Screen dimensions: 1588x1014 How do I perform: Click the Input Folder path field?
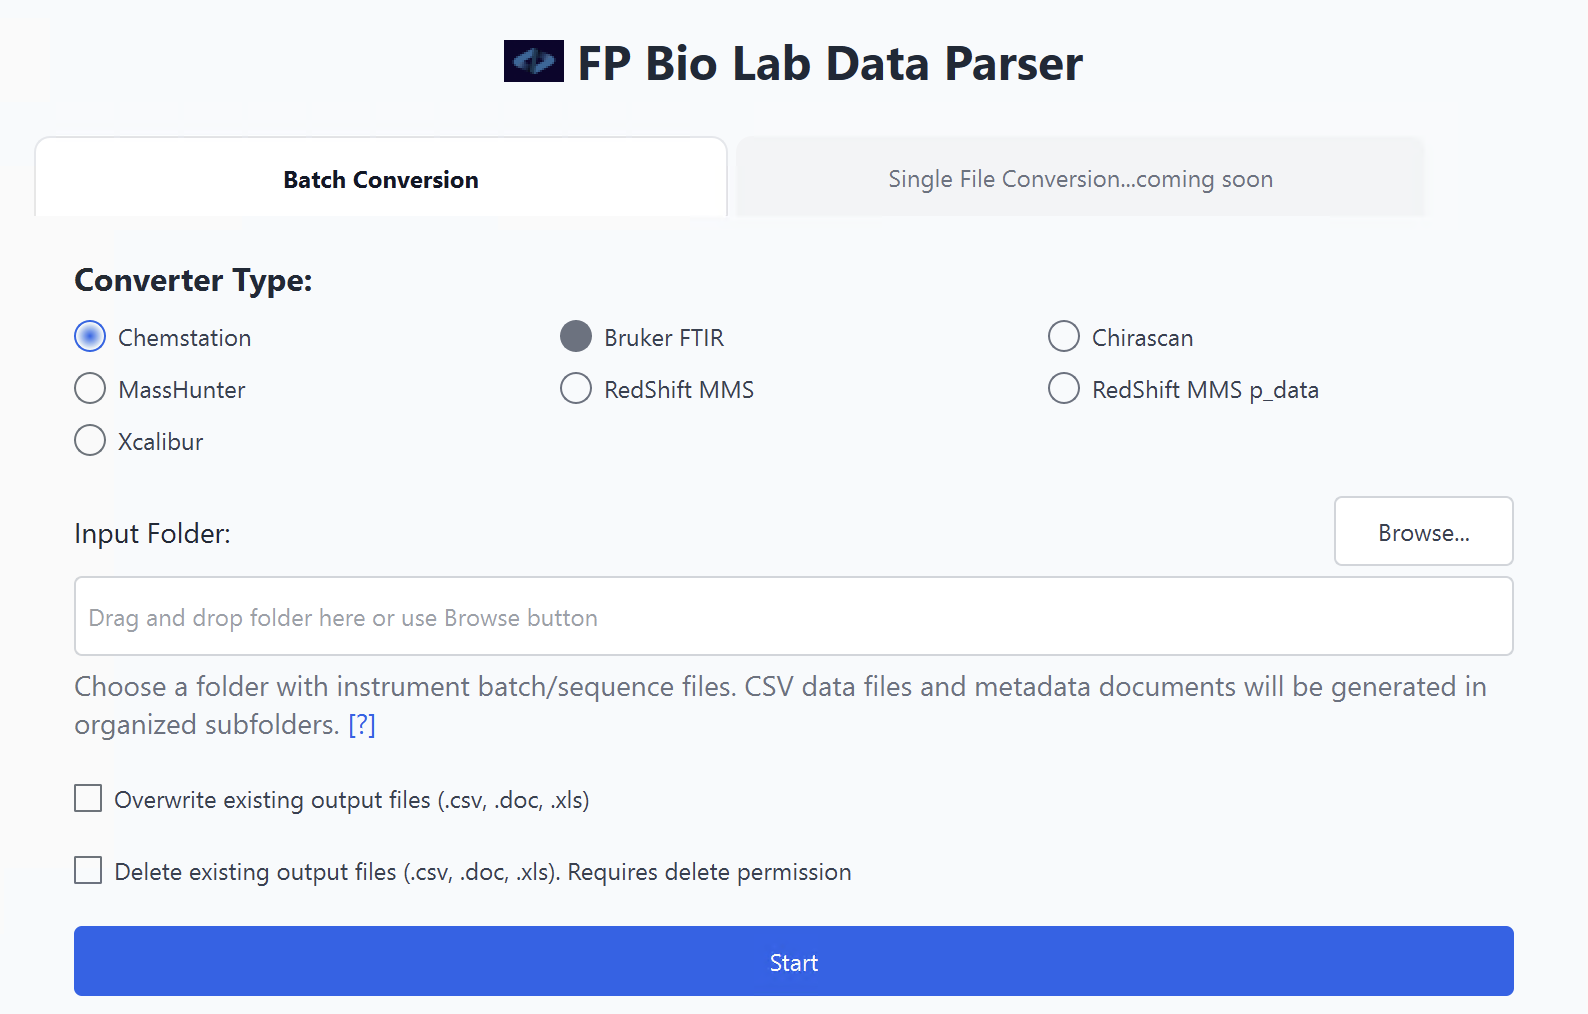pos(793,617)
